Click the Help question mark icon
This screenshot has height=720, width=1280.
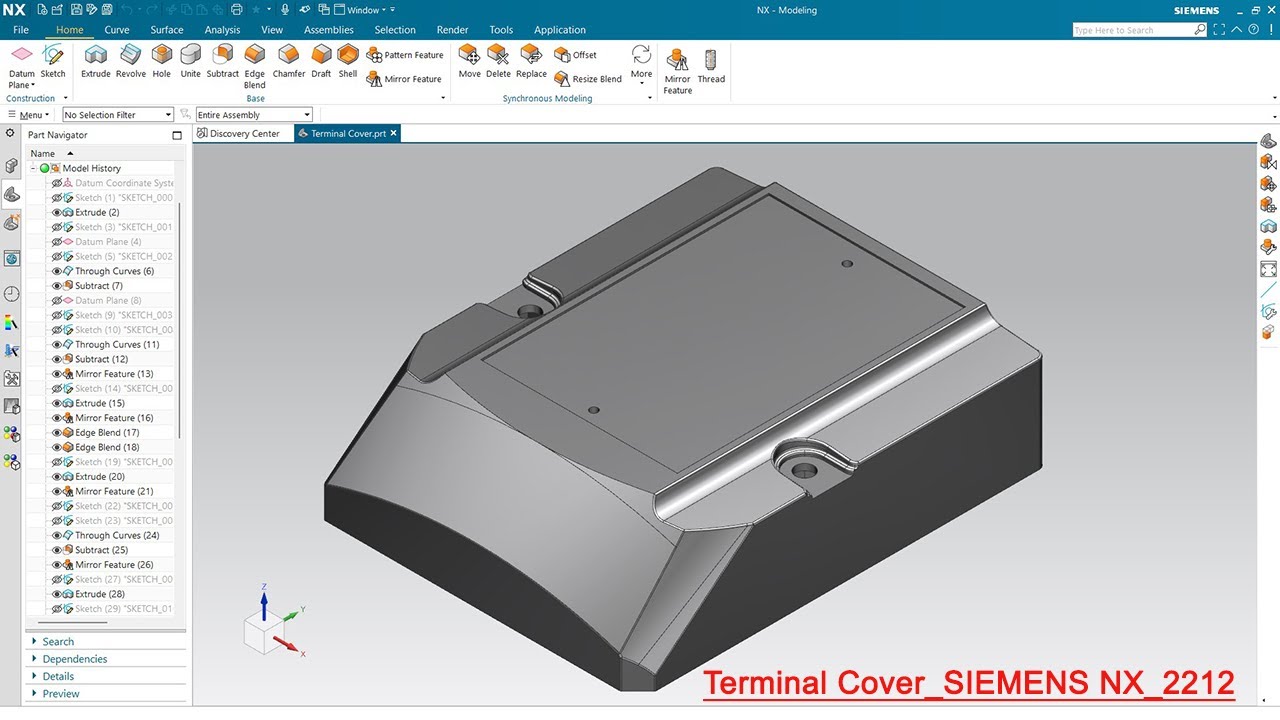pyautogui.click(x=1252, y=30)
